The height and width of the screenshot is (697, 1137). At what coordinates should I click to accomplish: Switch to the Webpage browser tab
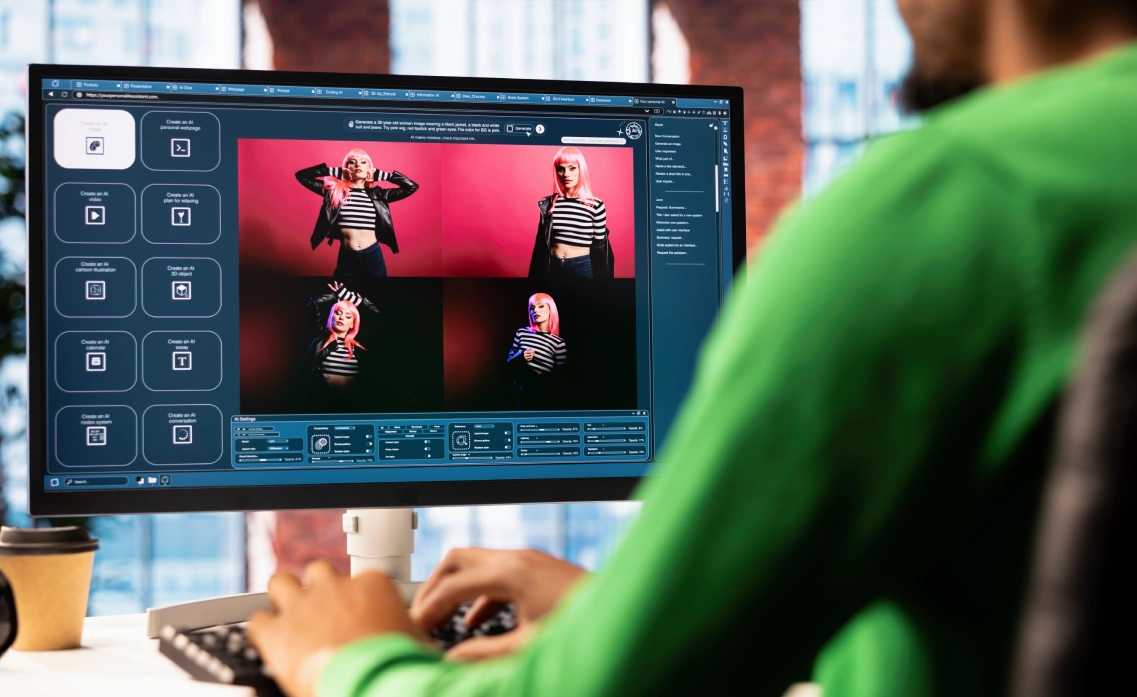pos(244,89)
